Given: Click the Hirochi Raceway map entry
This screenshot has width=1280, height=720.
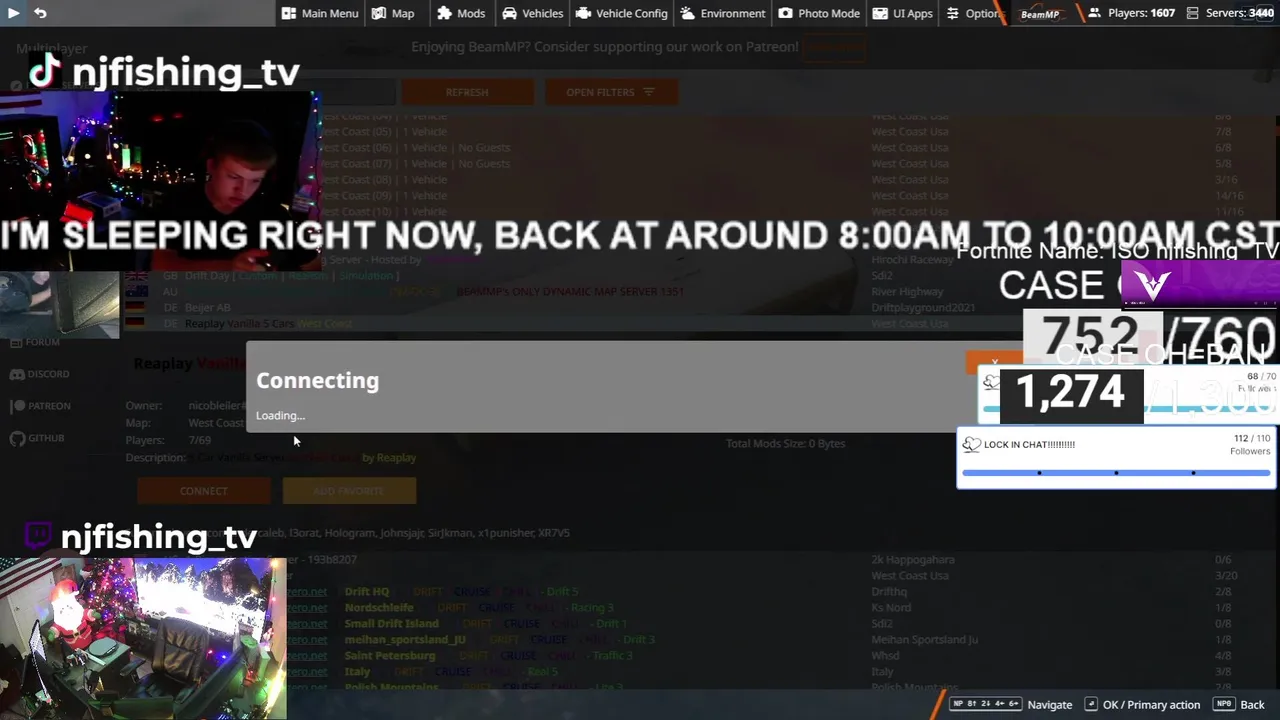Looking at the screenshot, I should tap(912, 260).
